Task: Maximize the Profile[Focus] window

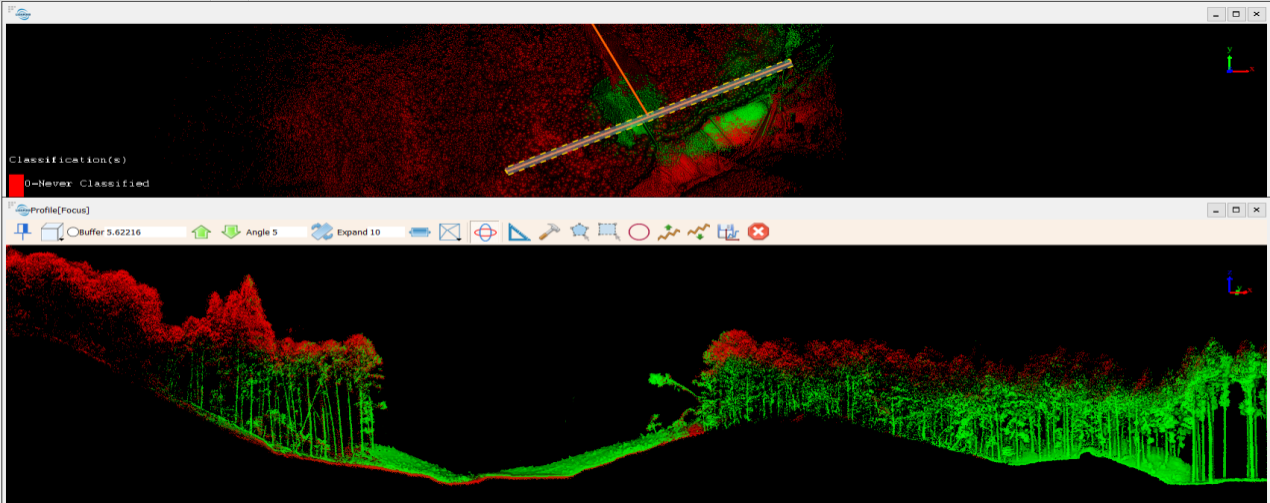Action: (x=1235, y=210)
